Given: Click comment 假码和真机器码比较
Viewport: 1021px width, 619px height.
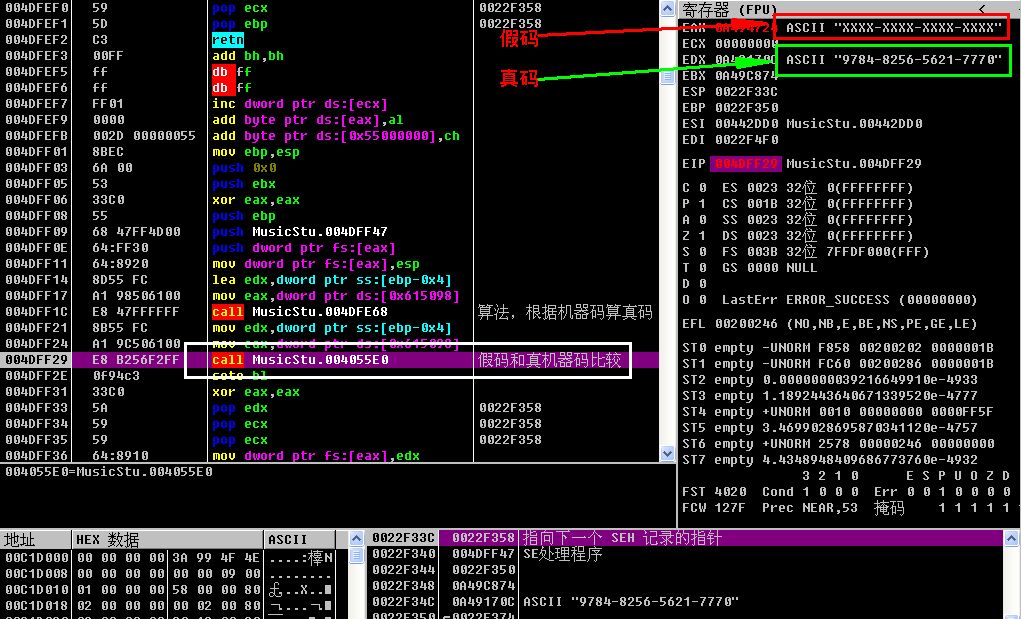Looking at the screenshot, I should [x=550, y=360].
